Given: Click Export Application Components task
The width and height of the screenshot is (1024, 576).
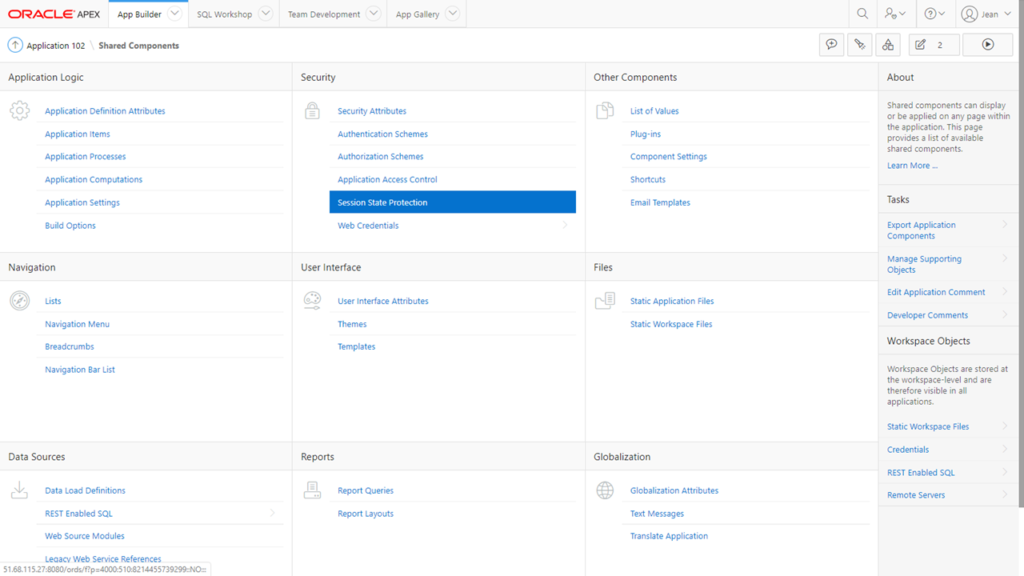Looking at the screenshot, I should [921, 230].
